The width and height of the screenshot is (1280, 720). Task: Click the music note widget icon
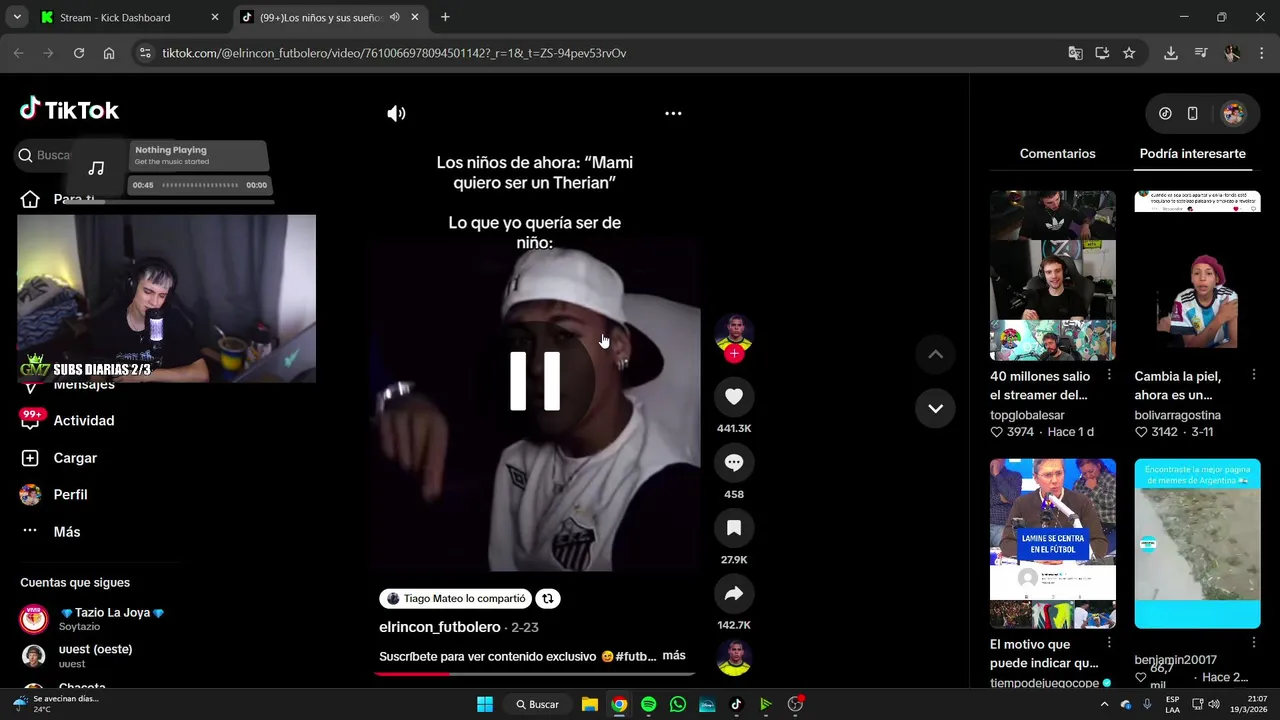click(96, 168)
